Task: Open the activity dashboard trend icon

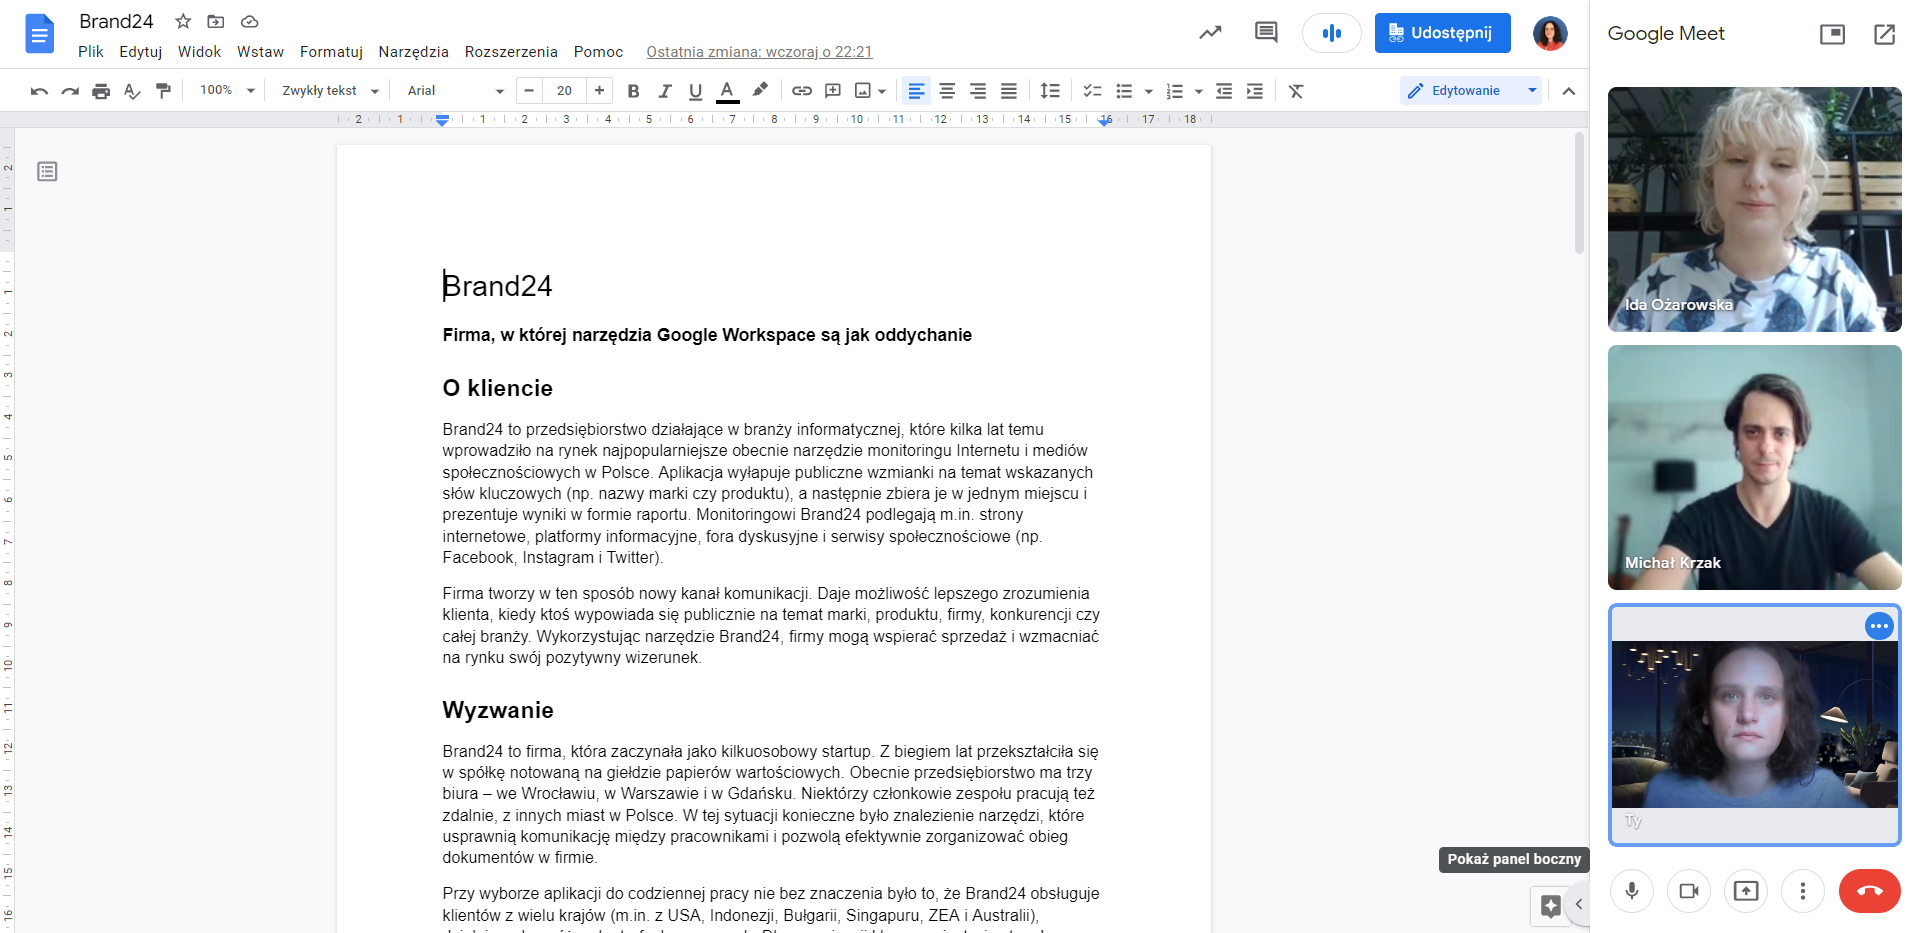Action: (x=1210, y=33)
